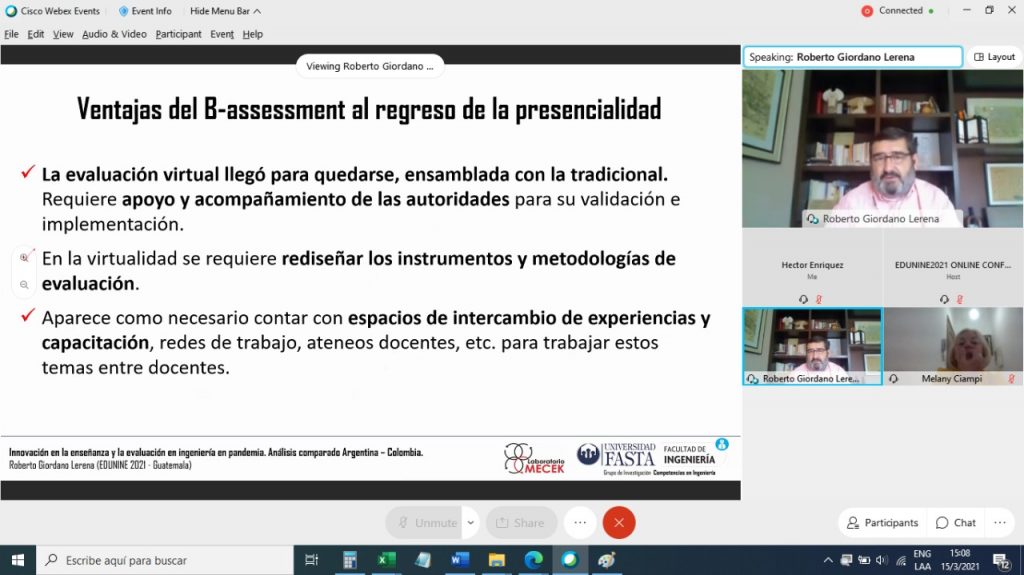The width and height of the screenshot is (1024, 575).
Task: Toggle the Chat panel
Action: [x=955, y=522]
